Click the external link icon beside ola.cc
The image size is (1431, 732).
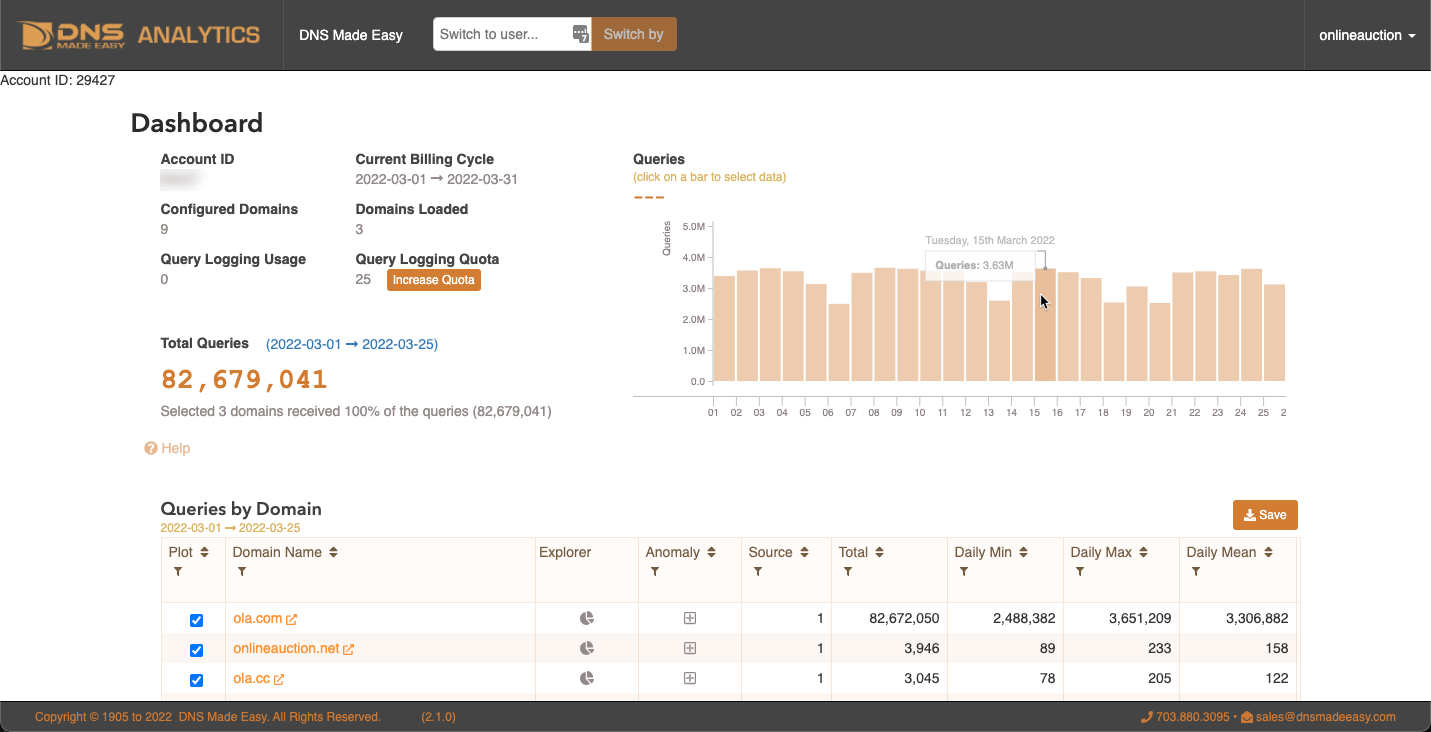pos(279,680)
